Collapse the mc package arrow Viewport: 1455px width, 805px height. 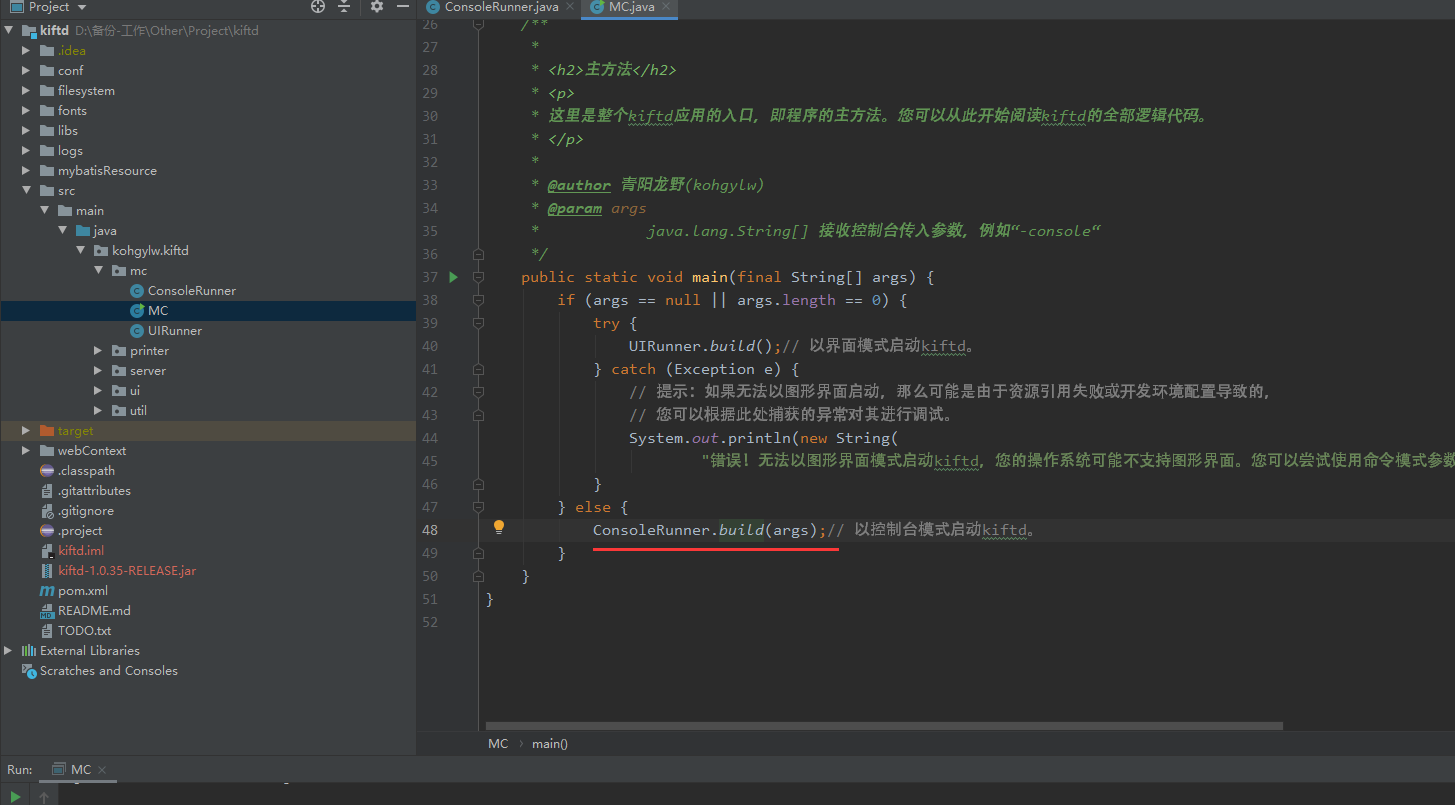pyautogui.click(x=99, y=270)
